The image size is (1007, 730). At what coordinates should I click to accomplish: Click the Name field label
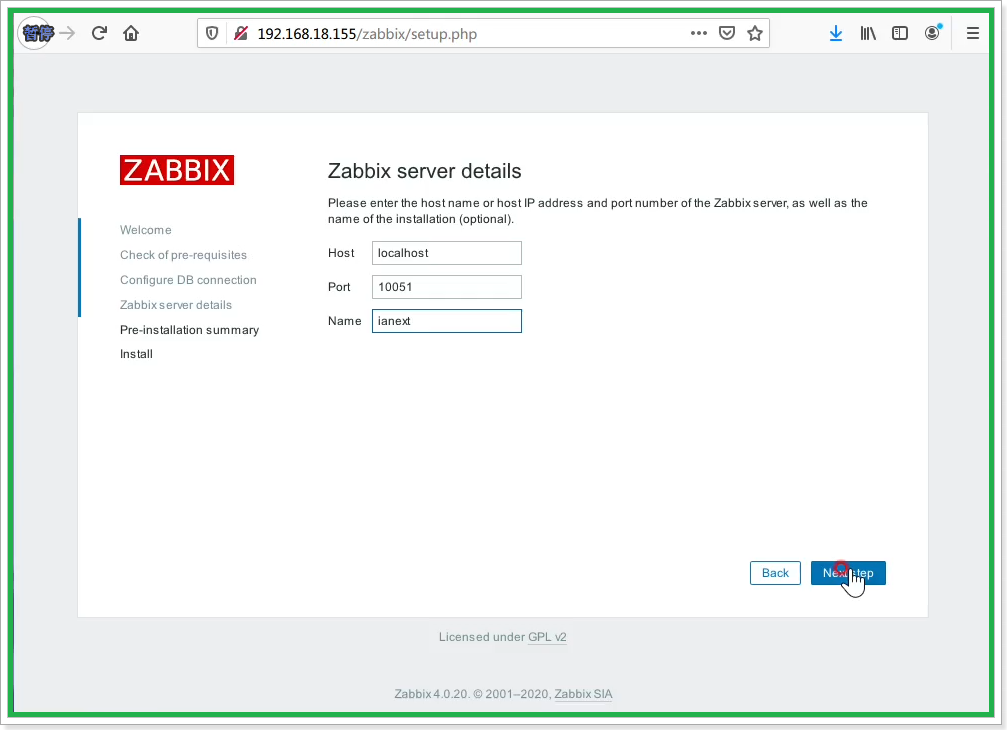pyautogui.click(x=345, y=321)
